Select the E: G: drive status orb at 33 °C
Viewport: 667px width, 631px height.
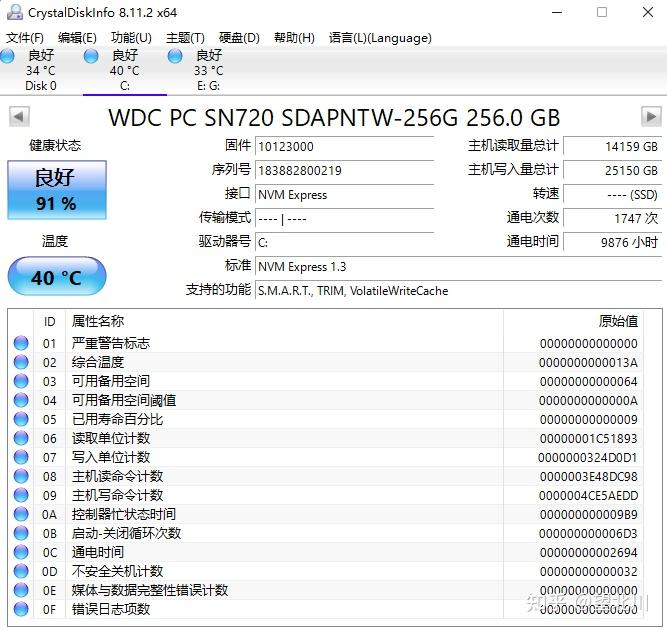(175, 56)
